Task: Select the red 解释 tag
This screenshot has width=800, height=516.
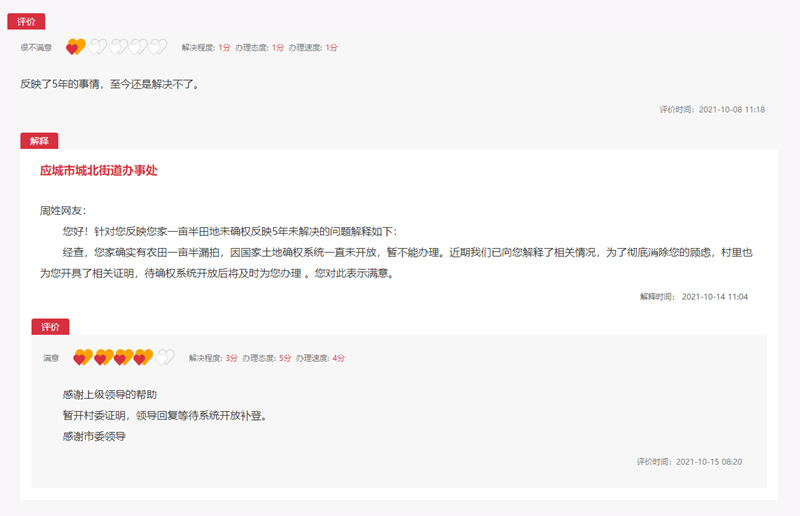Action: point(39,141)
